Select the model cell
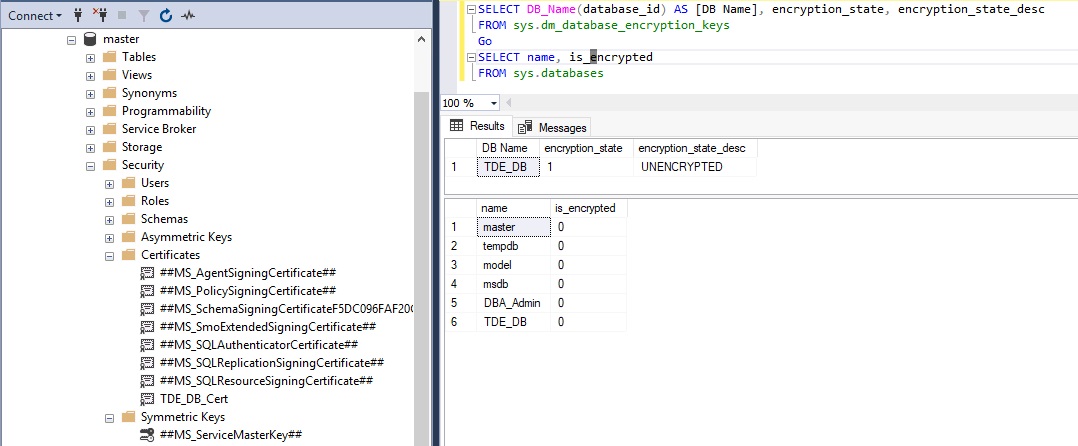The image size is (1078, 446). point(514,265)
